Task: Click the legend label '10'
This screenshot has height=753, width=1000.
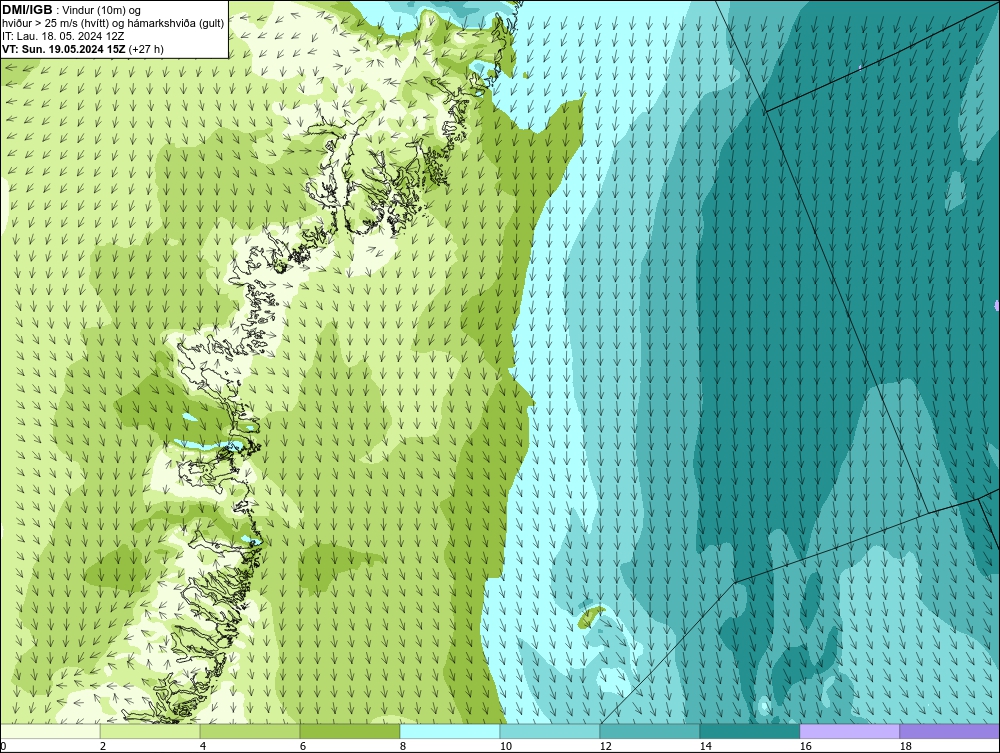Action: [x=506, y=746]
